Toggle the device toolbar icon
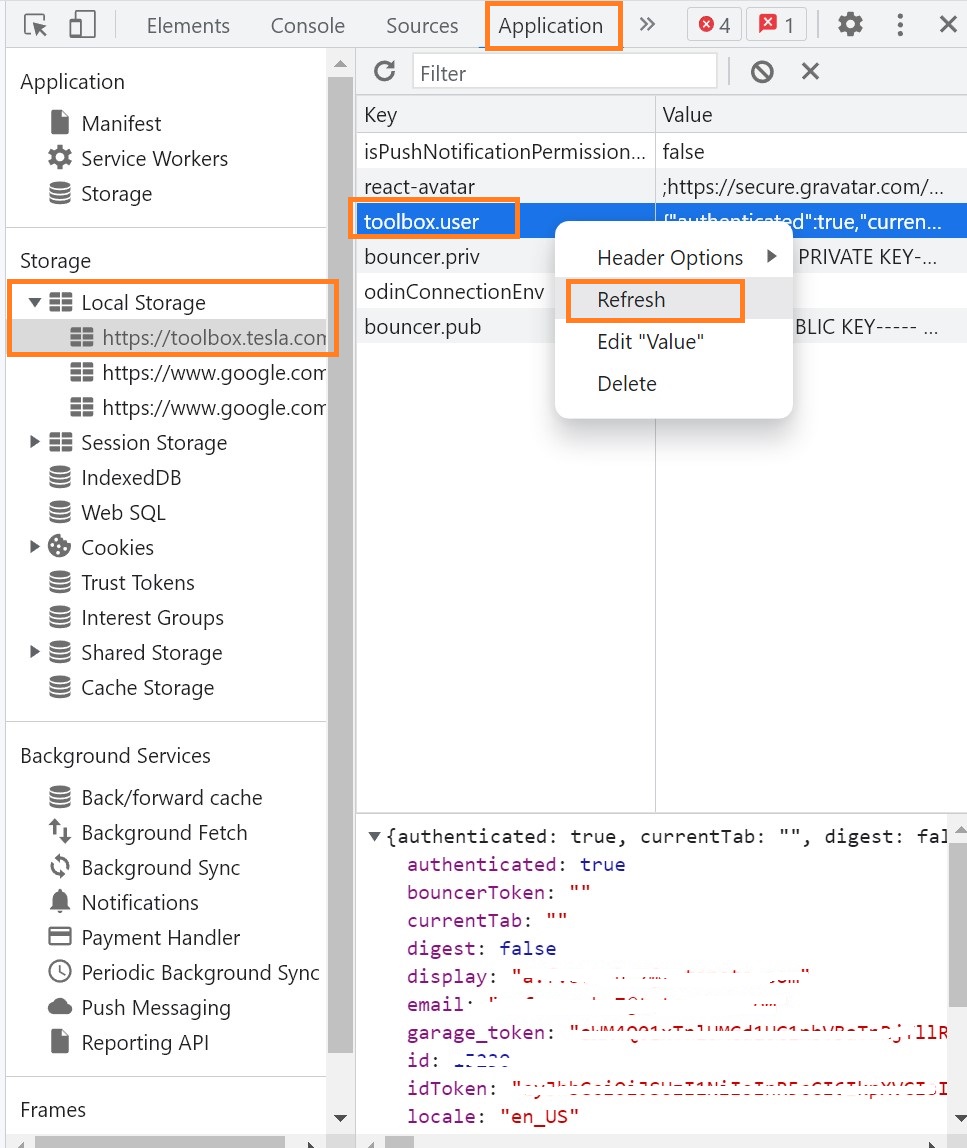Image resolution: width=967 pixels, height=1148 pixels. (81, 25)
